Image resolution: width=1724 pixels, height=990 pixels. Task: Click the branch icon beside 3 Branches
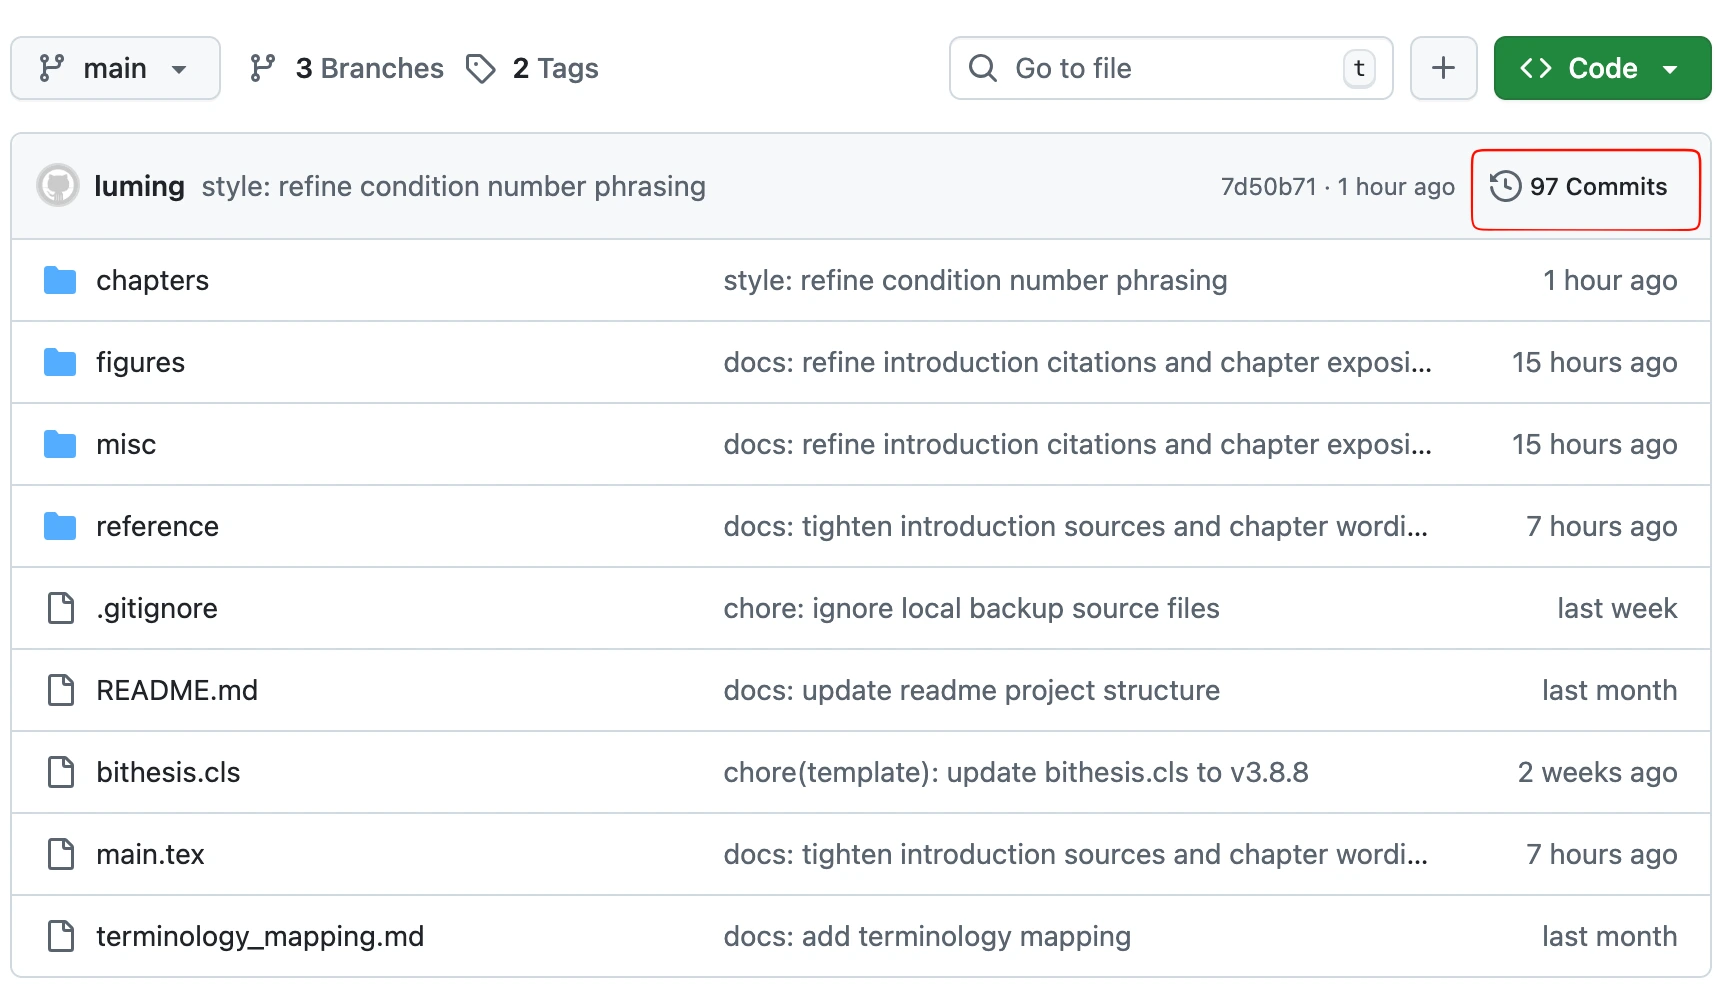[262, 68]
